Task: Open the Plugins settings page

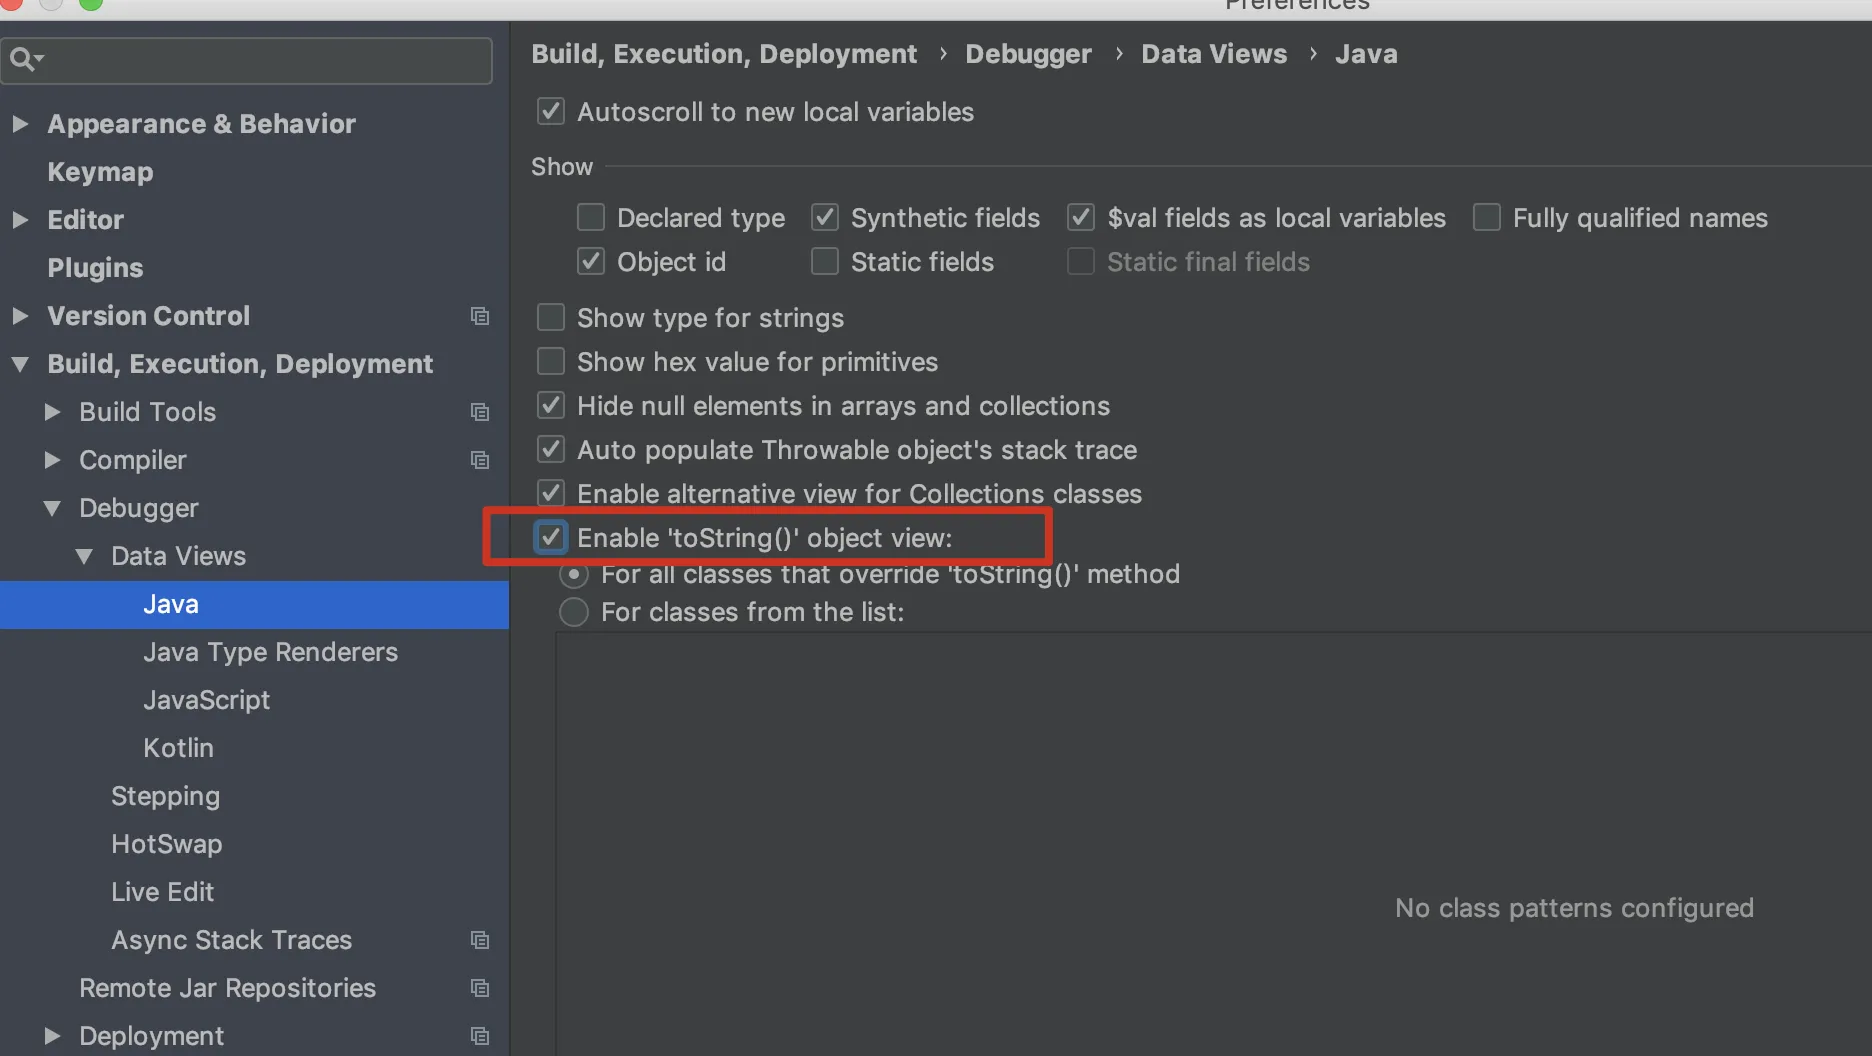Action: 95,268
